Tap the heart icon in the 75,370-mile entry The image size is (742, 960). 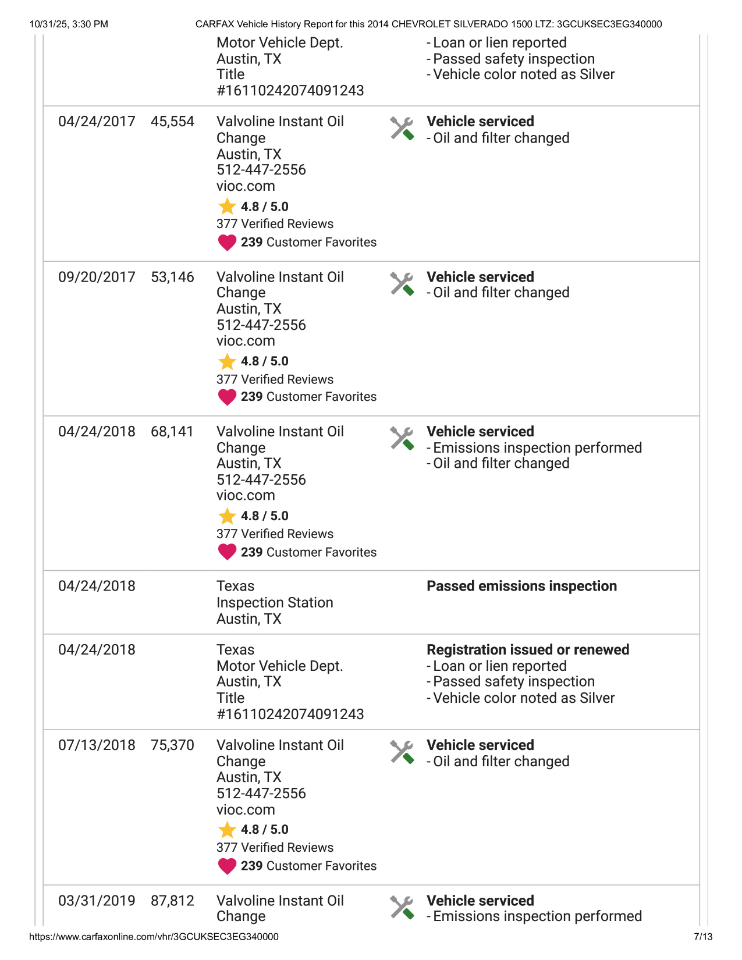click(227, 866)
